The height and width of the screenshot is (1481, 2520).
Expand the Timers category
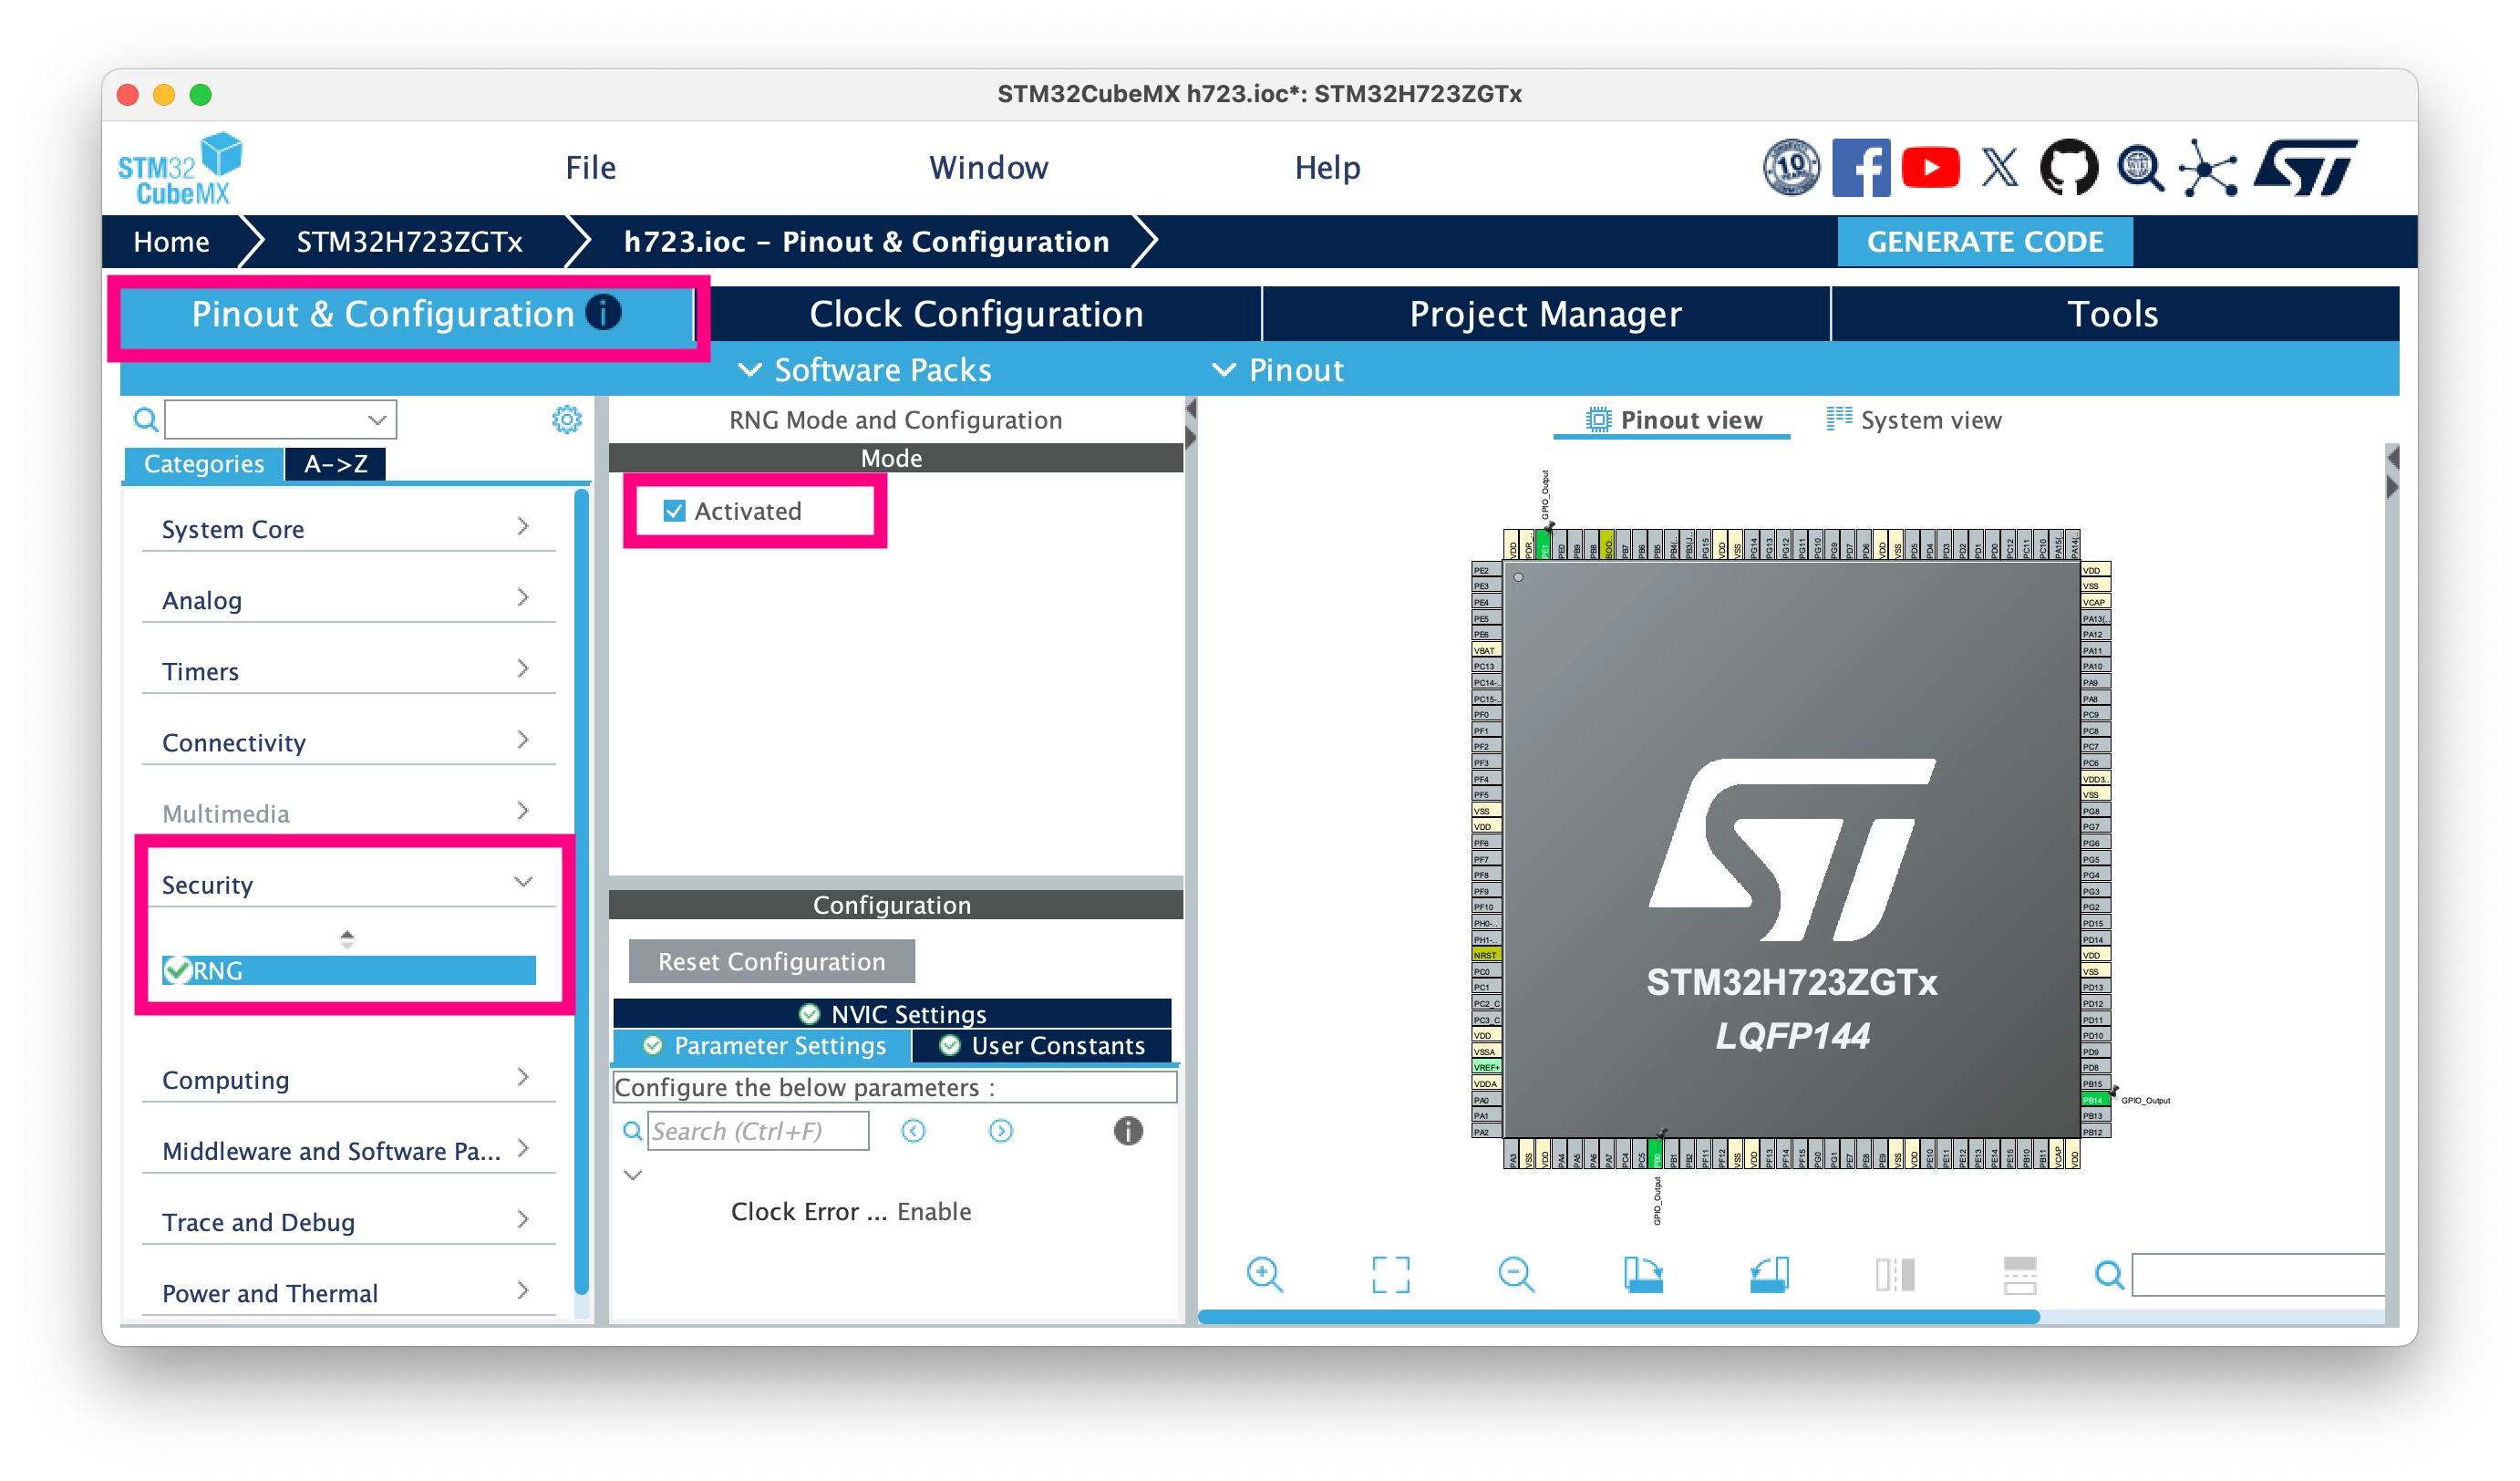coord(348,670)
